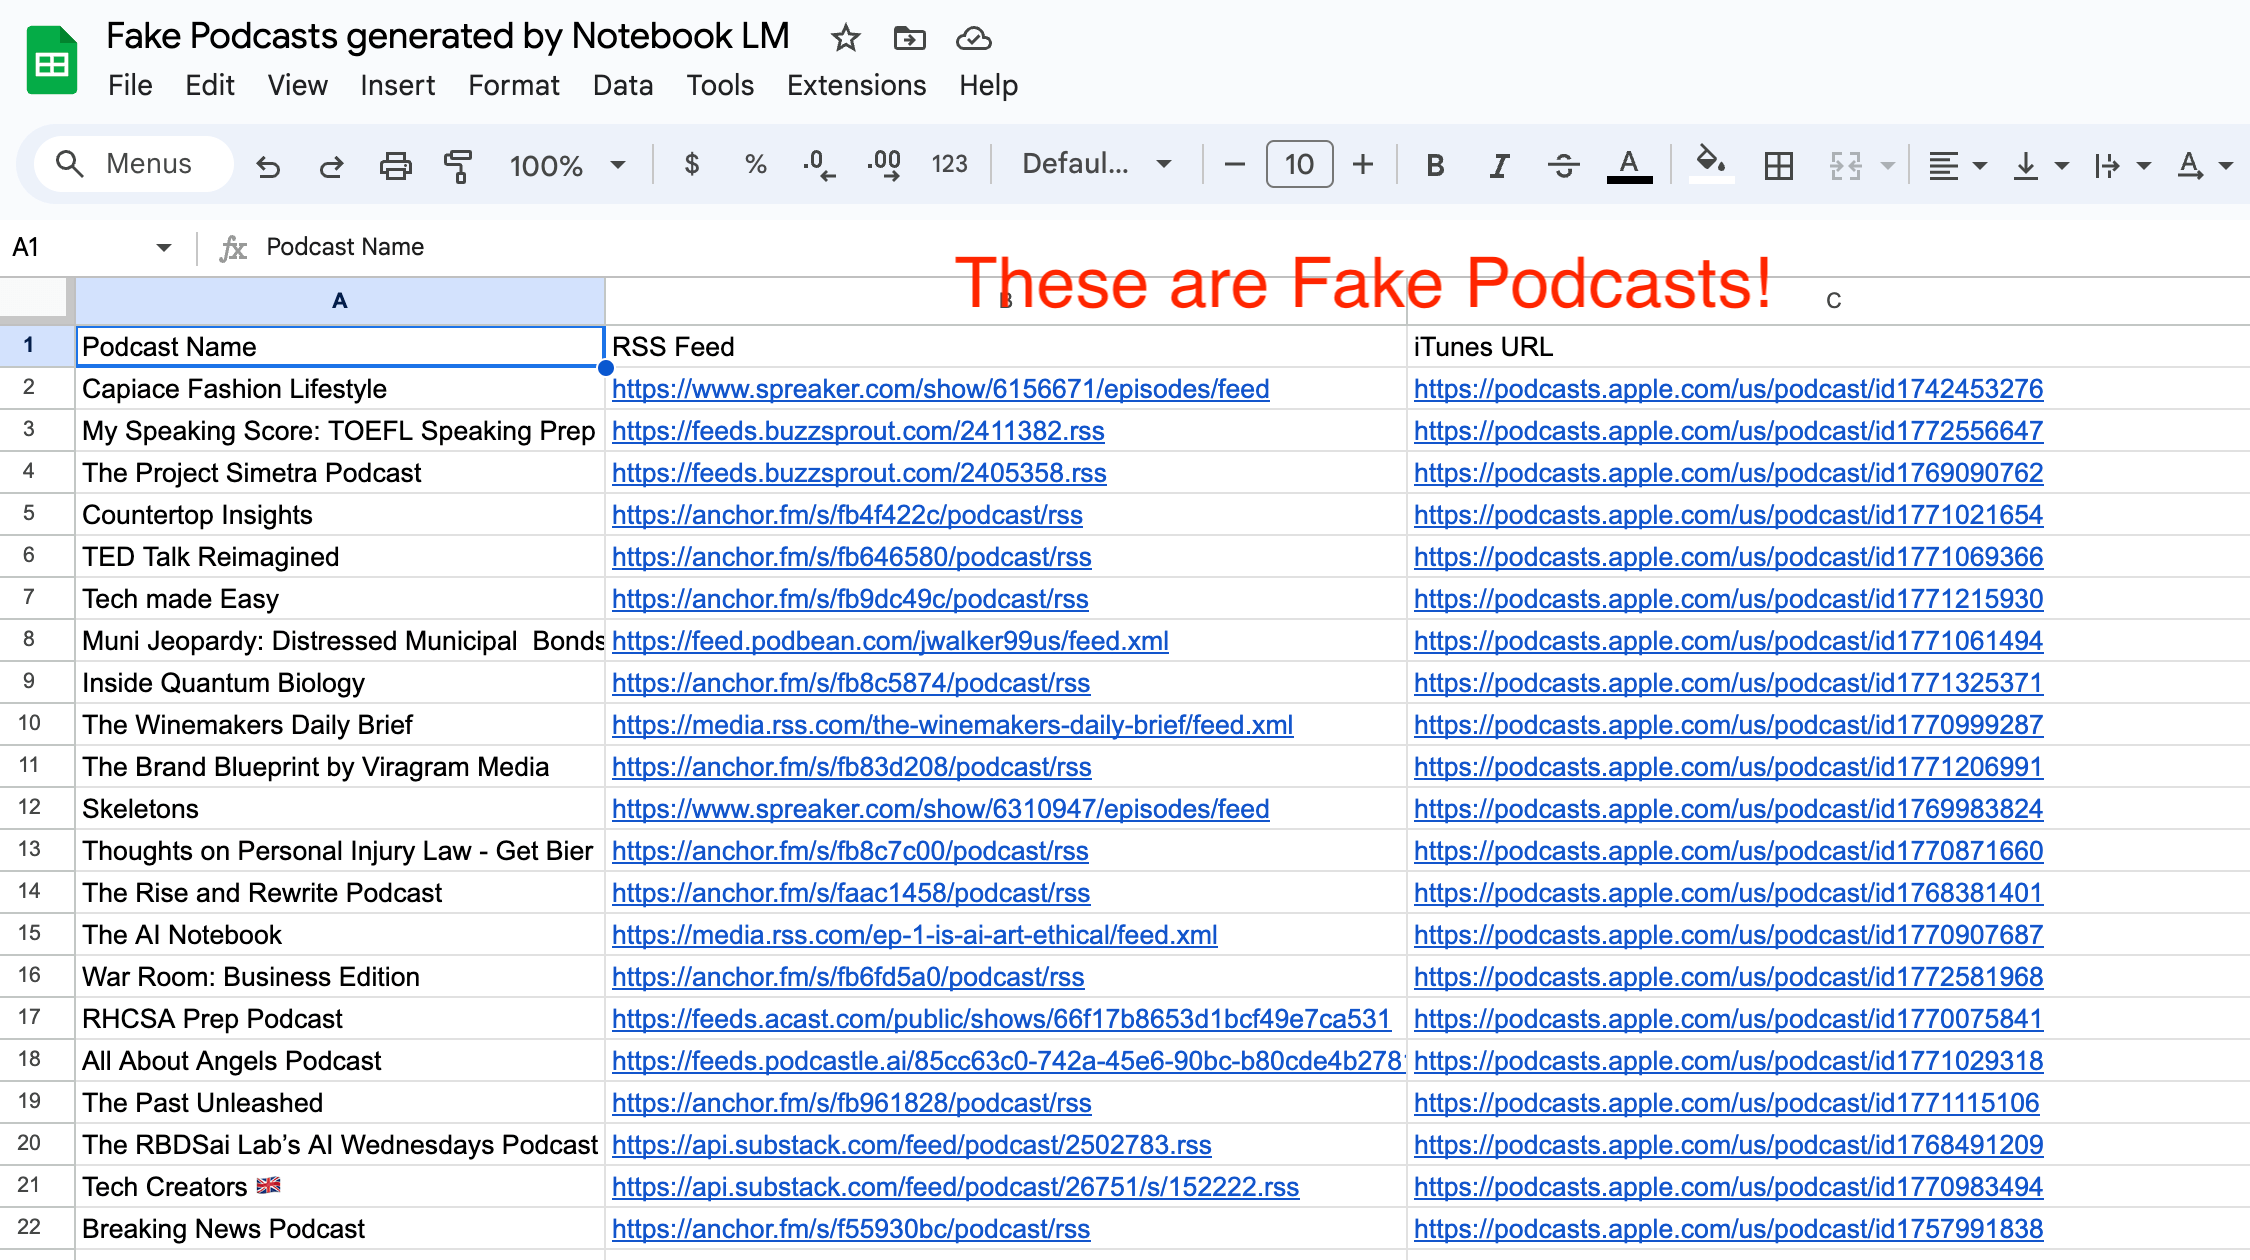Image resolution: width=2250 pixels, height=1260 pixels.
Task: Open the Extensions menu
Action: [x=856, y=86]
